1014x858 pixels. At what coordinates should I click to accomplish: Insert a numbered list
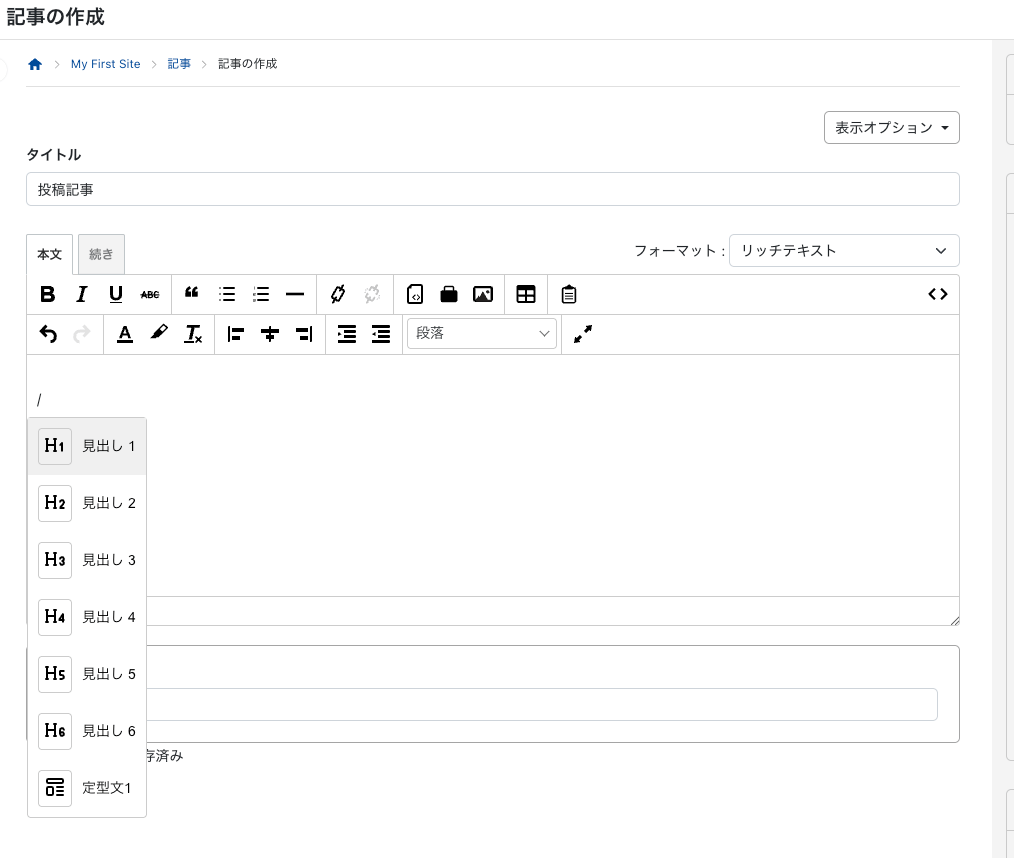click(x=261, y=295)
